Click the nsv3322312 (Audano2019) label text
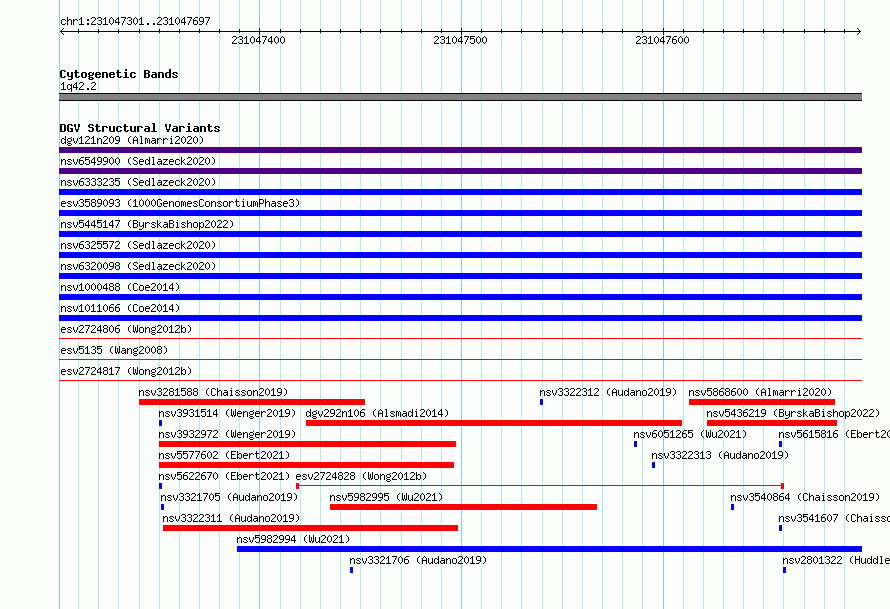The height and width of the screenshot is (609, 890). (x=608, y=392)
